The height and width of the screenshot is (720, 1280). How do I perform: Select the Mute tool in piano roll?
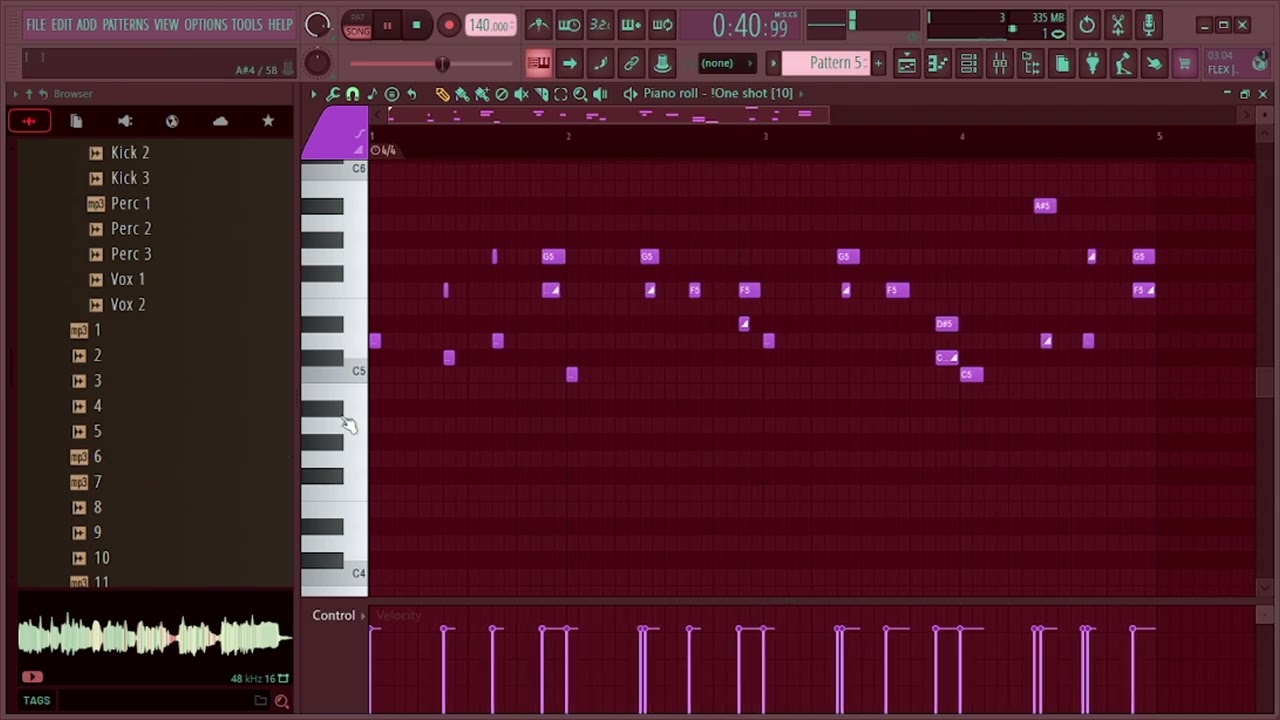pyautogui.click(x=521, y=94)
